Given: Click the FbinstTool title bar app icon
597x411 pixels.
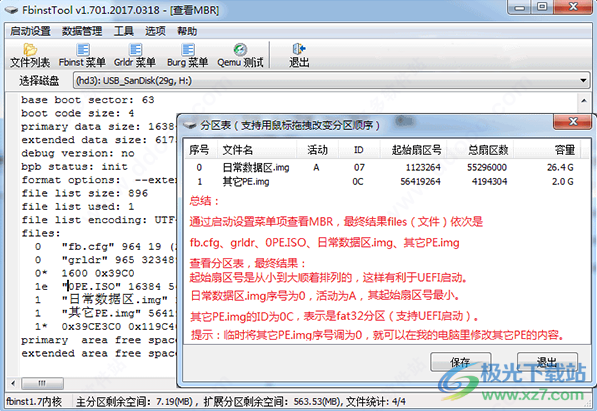Looking at the screenshot, I should tap(11, 10).
